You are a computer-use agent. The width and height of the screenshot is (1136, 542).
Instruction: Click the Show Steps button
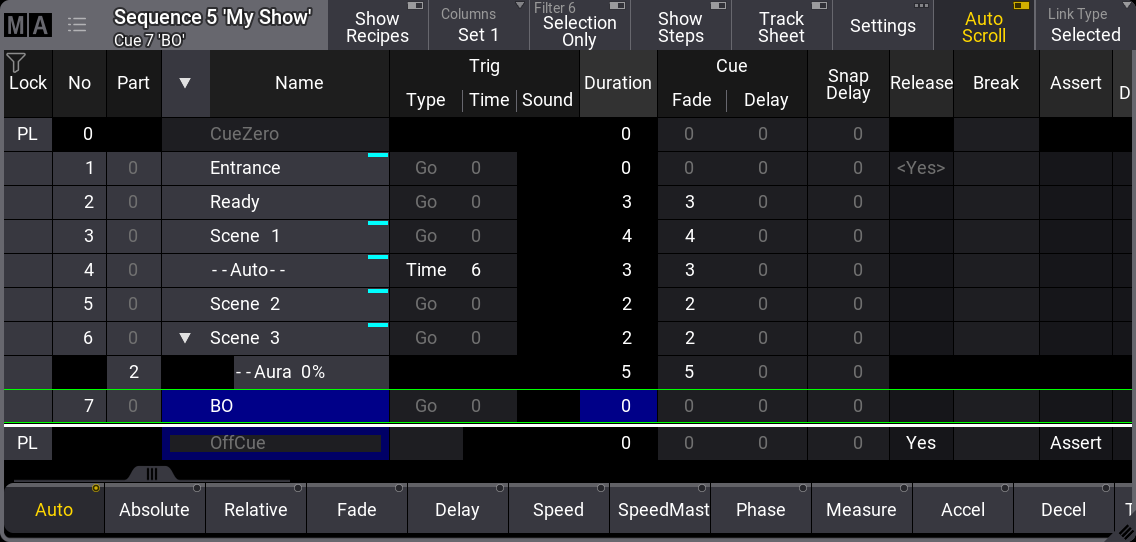680,26
